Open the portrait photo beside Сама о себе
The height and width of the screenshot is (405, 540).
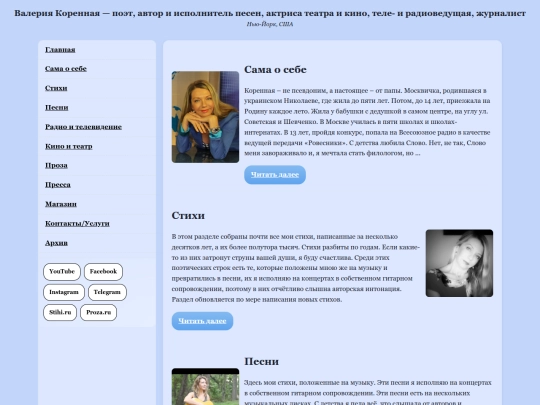pyautogui.click(x=205, y=117)
